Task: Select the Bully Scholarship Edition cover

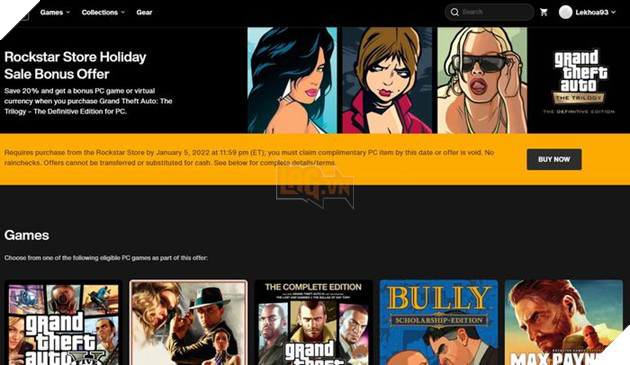Action: [439, 322]
